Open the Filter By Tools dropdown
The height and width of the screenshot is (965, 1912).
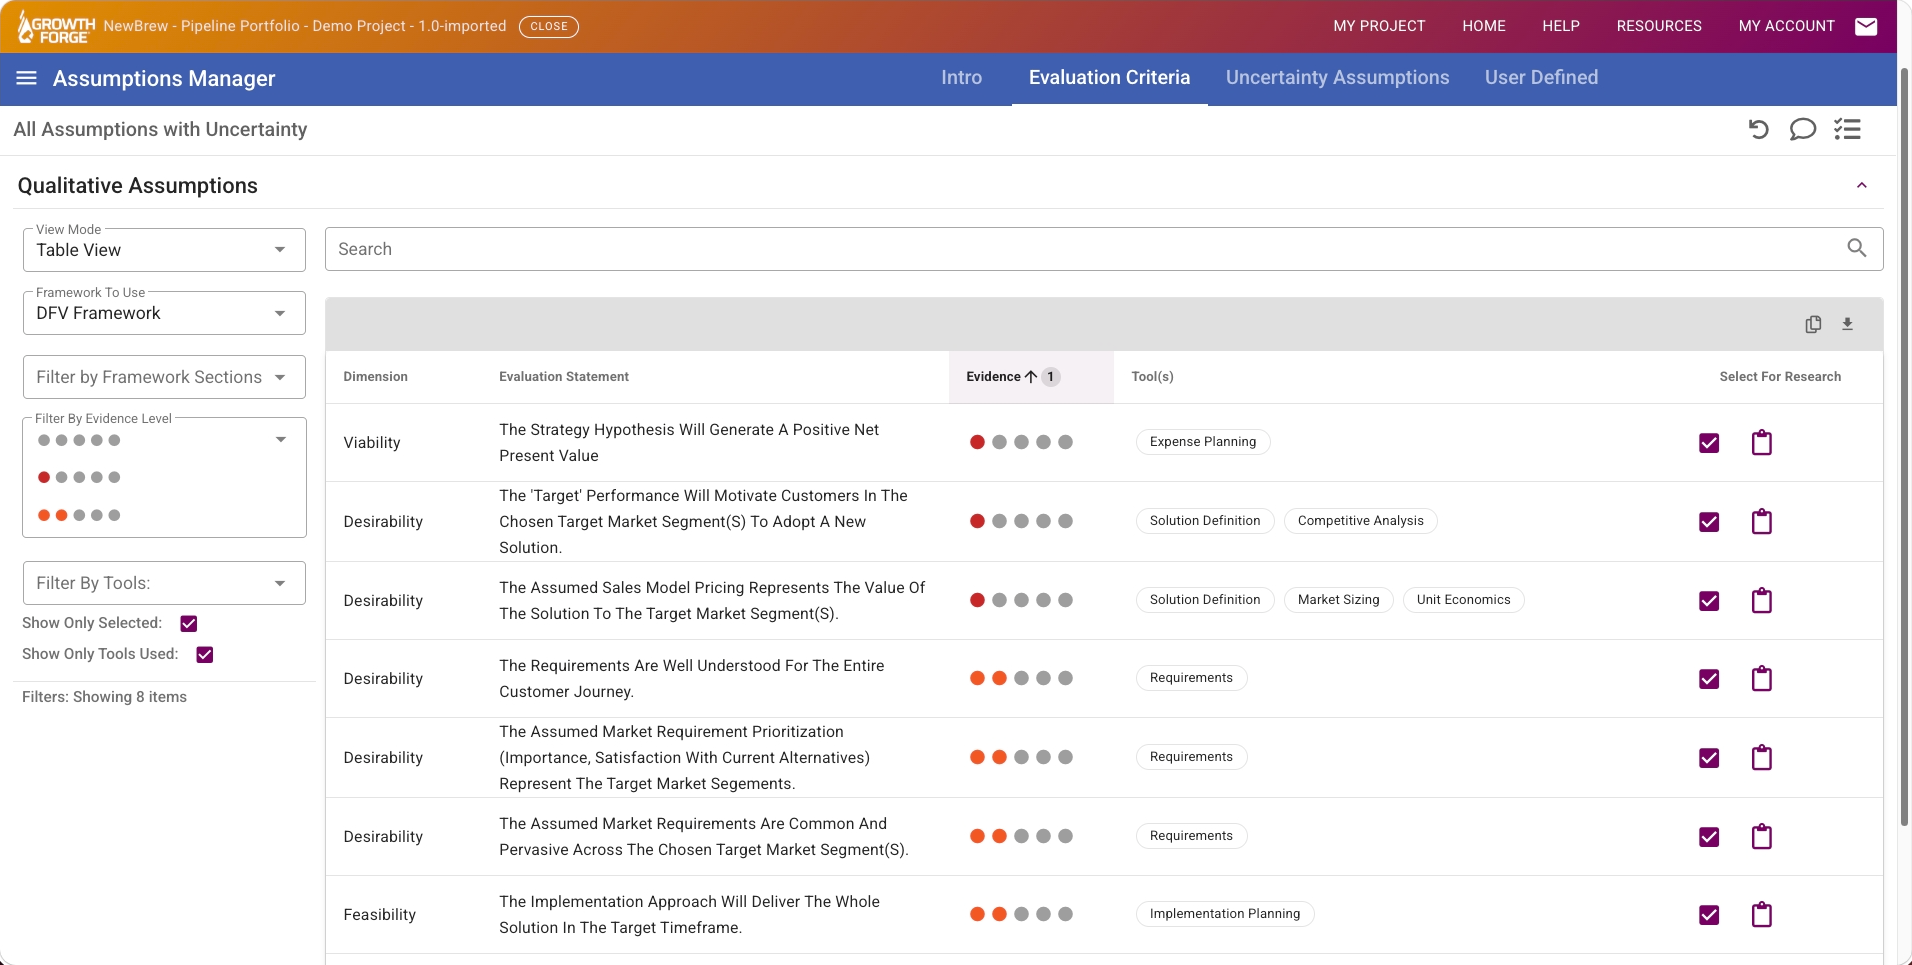click(x=164, y=583)
